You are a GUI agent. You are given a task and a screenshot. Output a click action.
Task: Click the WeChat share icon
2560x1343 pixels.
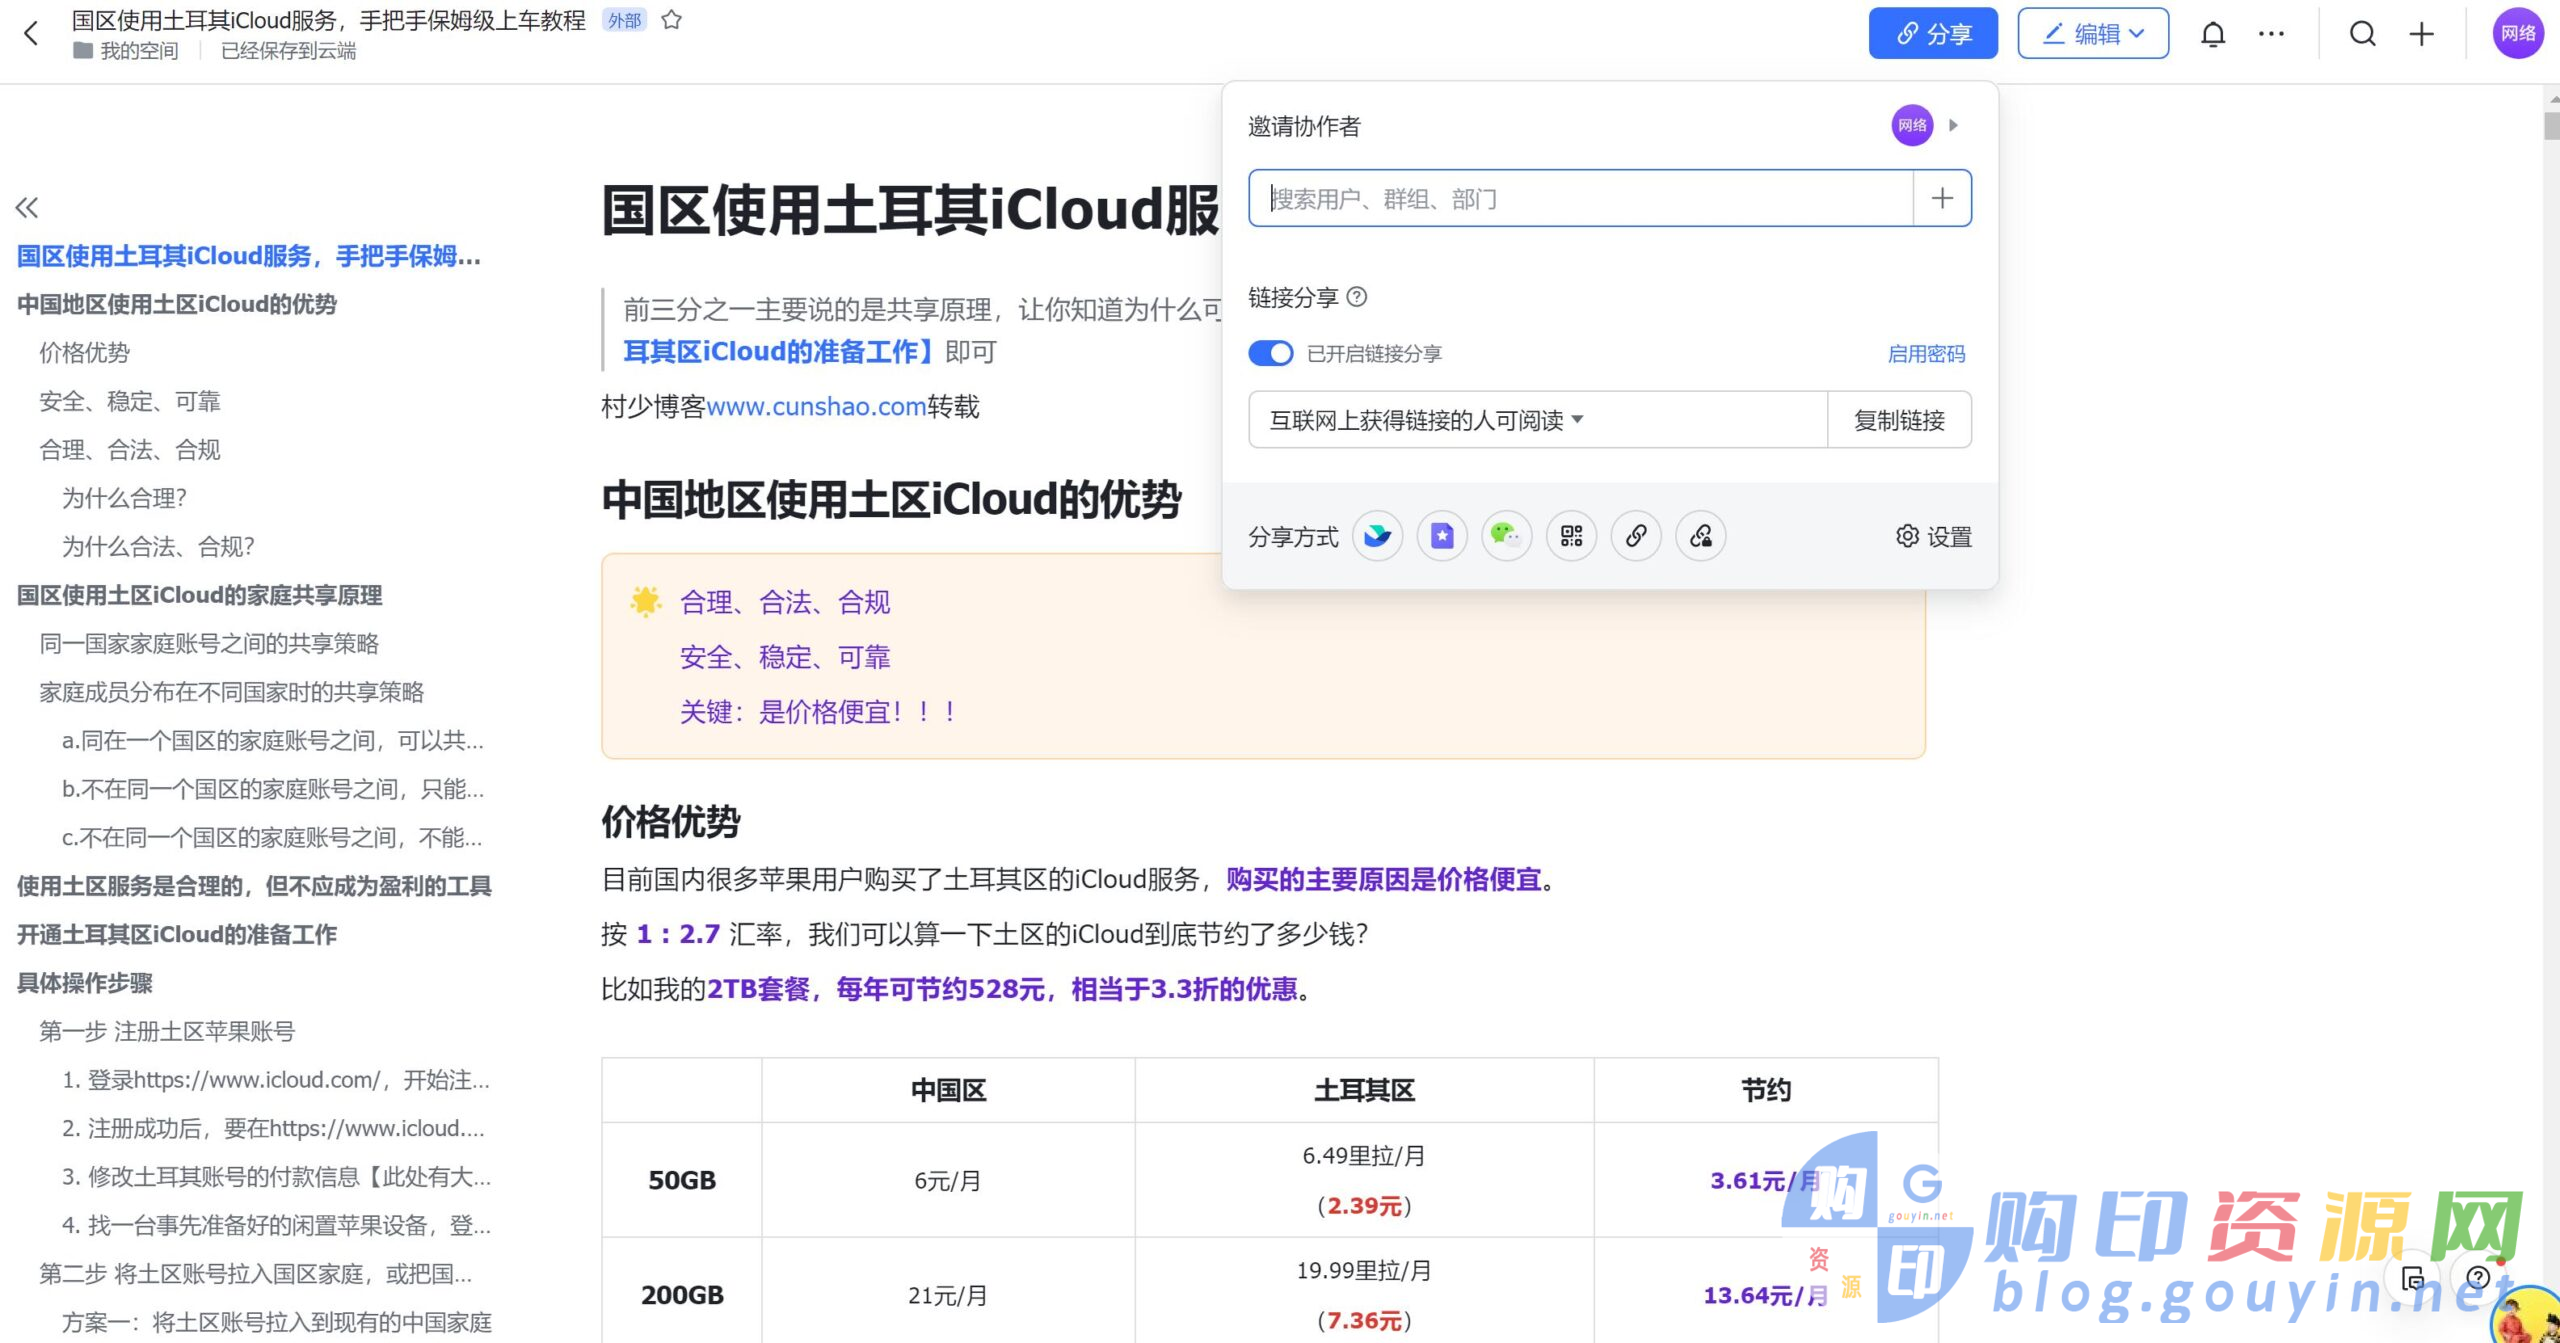1505,535
